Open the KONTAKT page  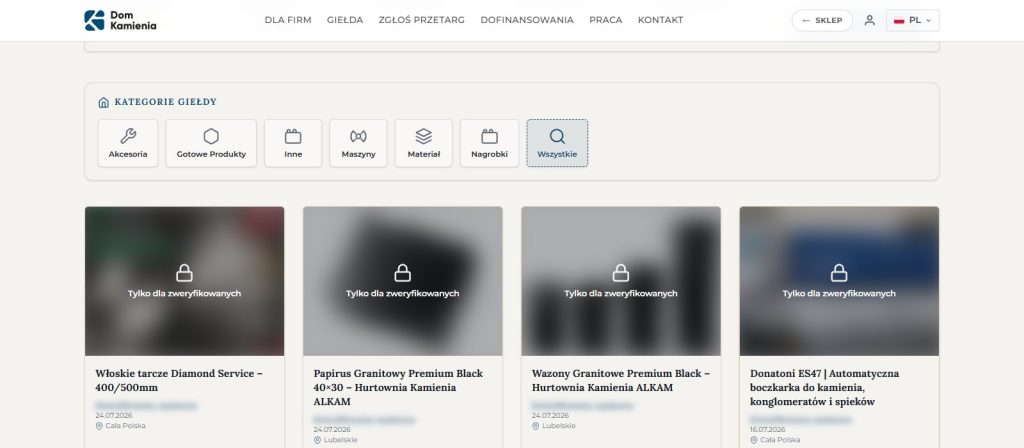pyautogui.click(x=660, y=20)
